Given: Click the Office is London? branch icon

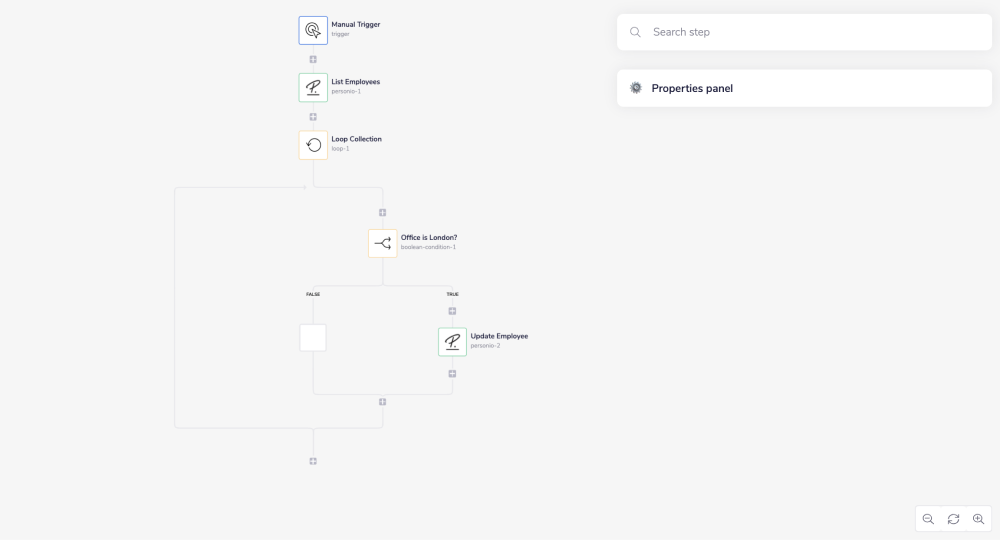Looking at the screenshot, I should [x=382, y=243].
